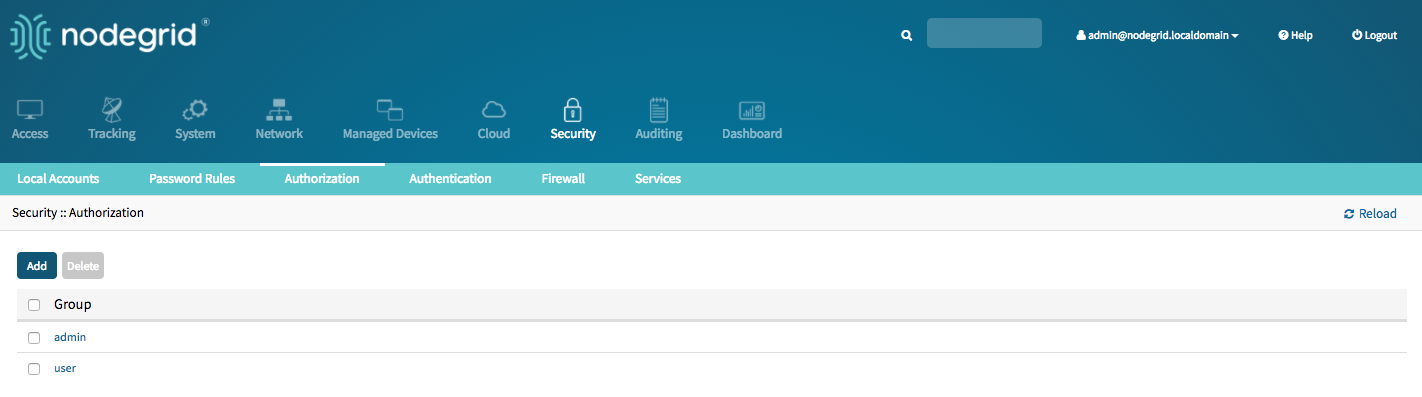Switch to the Password Rules tab

coord(192,179)
